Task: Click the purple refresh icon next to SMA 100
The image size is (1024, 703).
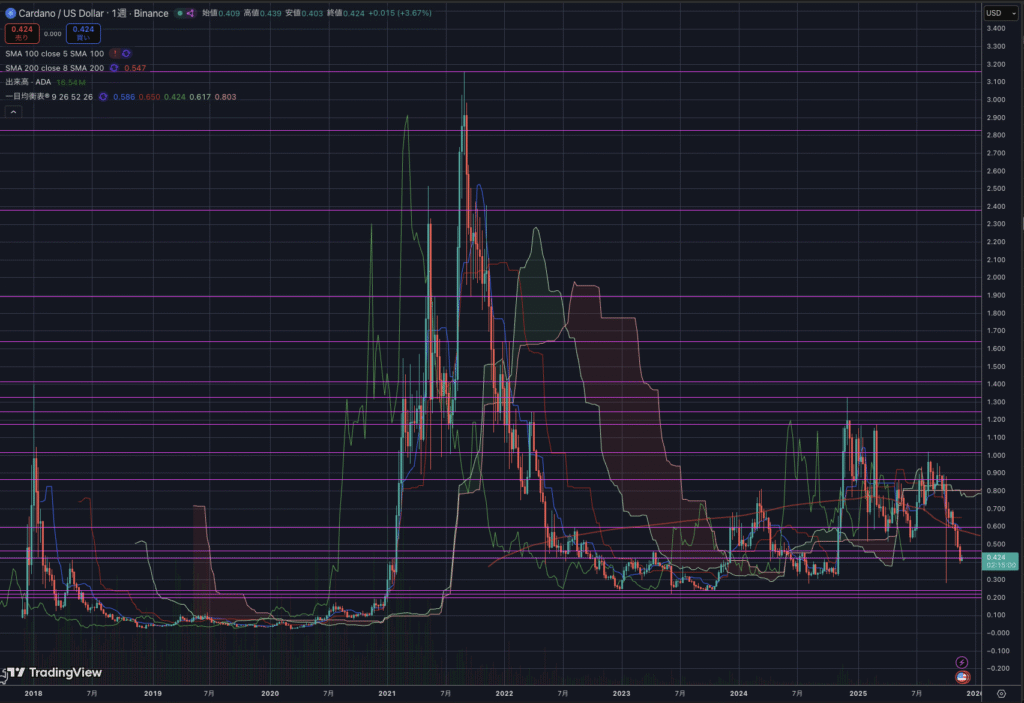Action: tap(127, 52)
